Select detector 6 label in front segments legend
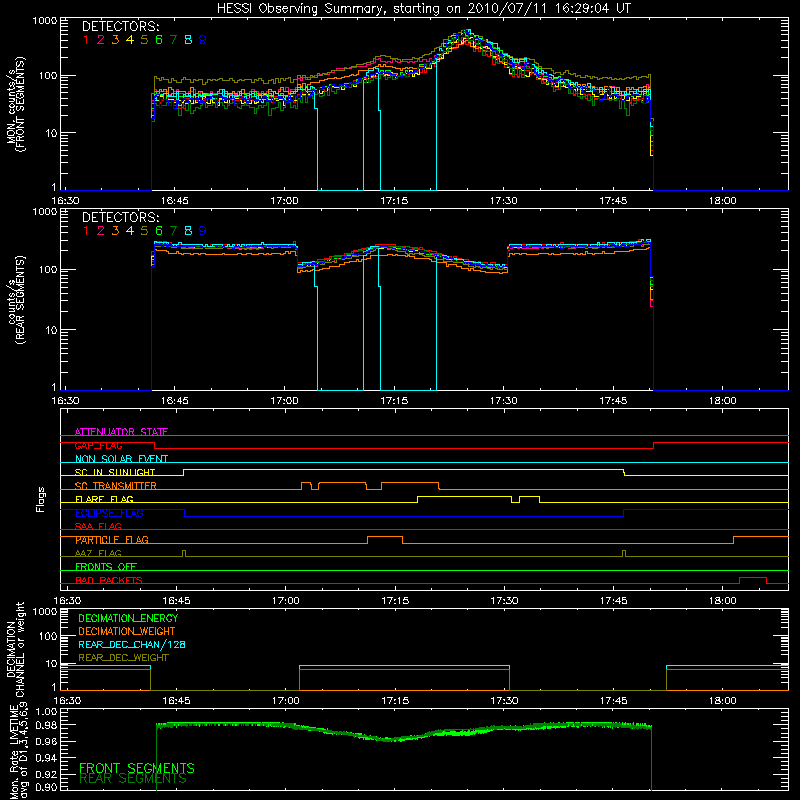This screenshot has height=800, width=800. point(159,40)
